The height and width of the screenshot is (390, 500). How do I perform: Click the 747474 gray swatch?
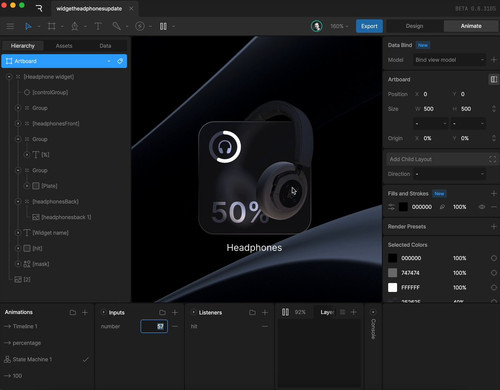[393, 273]
